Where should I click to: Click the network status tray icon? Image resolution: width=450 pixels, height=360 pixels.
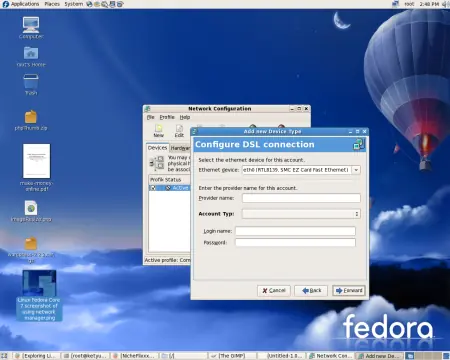(x=396, y=4)
